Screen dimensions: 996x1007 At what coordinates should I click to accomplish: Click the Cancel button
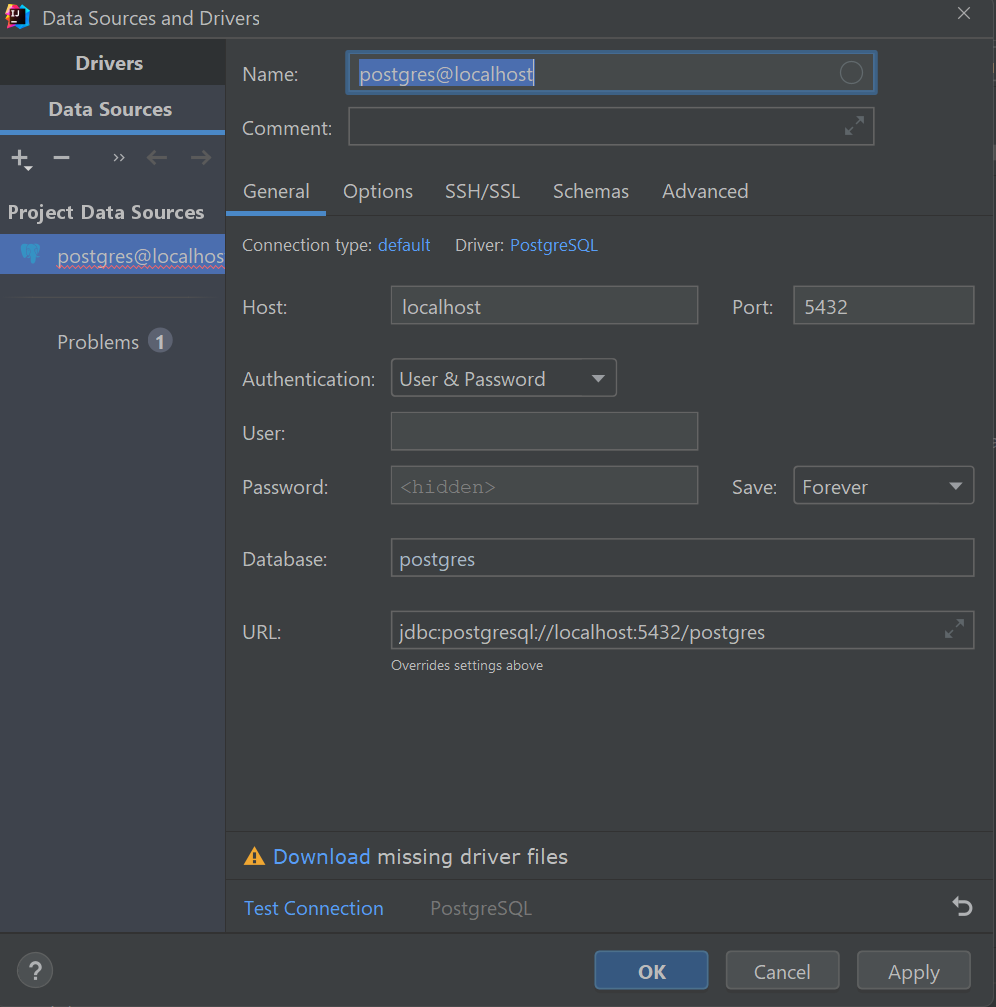(782, 970)
